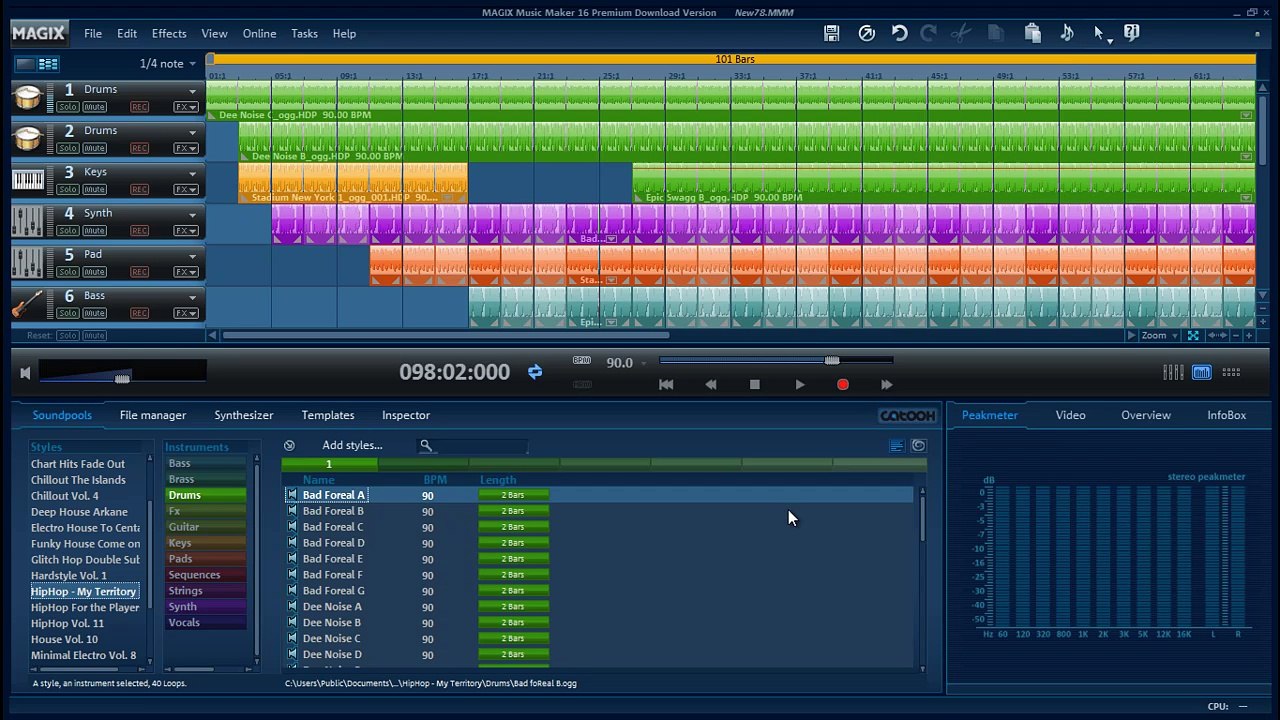Viewport: 1280px width, 720px height.
Task: Arm REC on track 6 Bass
Action: pos(139,313)
